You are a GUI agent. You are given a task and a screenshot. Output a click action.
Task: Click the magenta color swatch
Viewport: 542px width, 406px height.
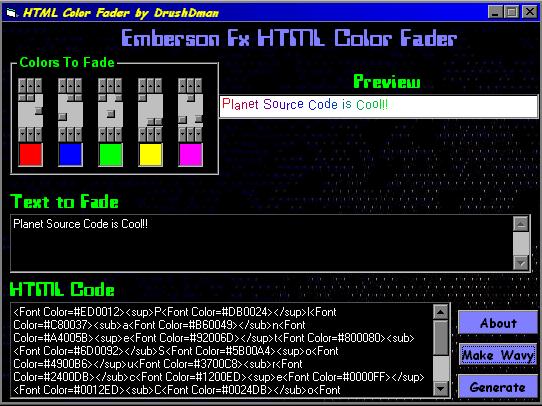pos(190,154)
